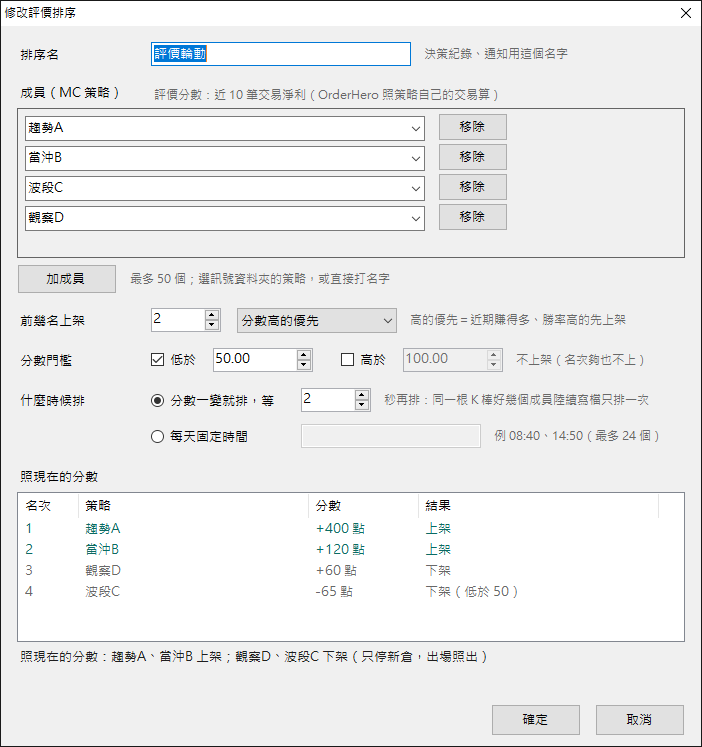Screen dimensions: 702x747
Task: Increase the 低於 threshold value
Action: 304,355
